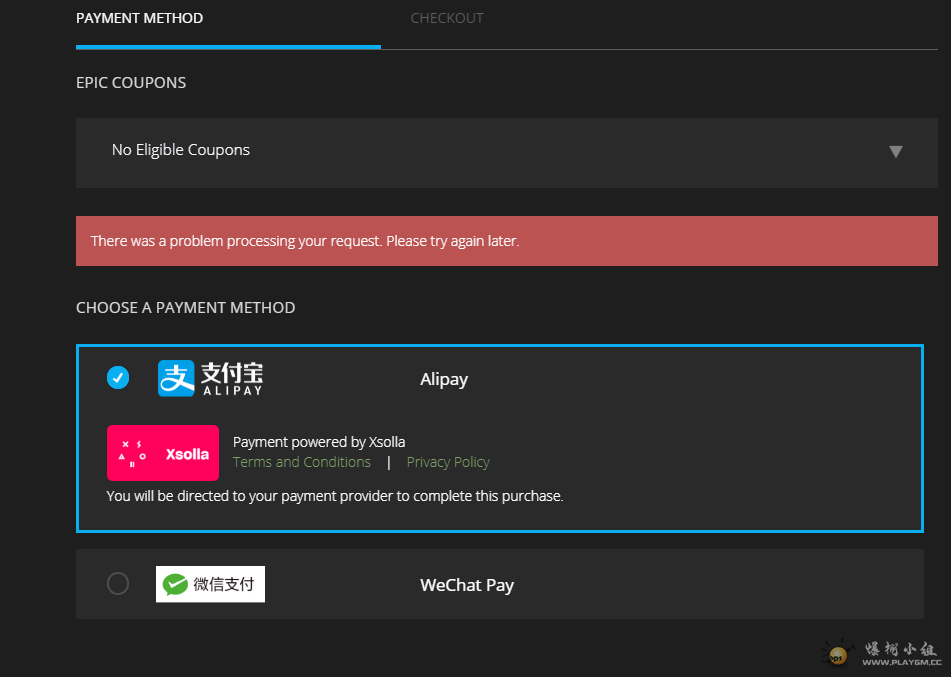This screenshot has height=677, width=951.
Task: Click the error message banner
Action: [x=506, y=241]
